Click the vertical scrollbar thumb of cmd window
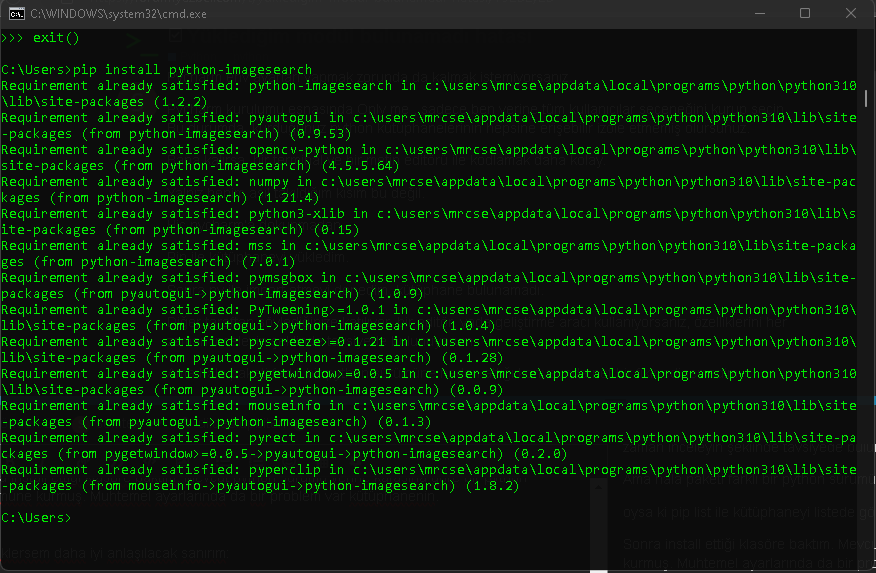This screenshot has width=876, height=573. coord(866,98)
